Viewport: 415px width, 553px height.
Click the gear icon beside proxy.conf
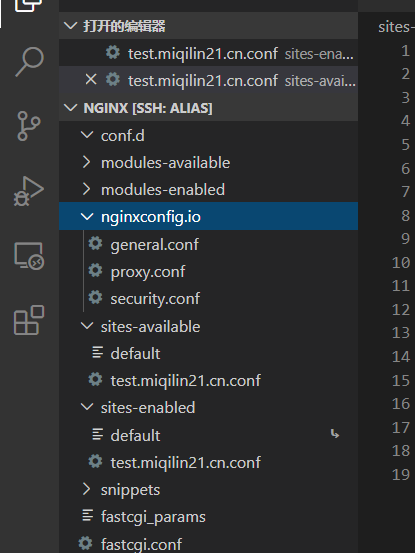pyautogui.click(x=95, y=271)
